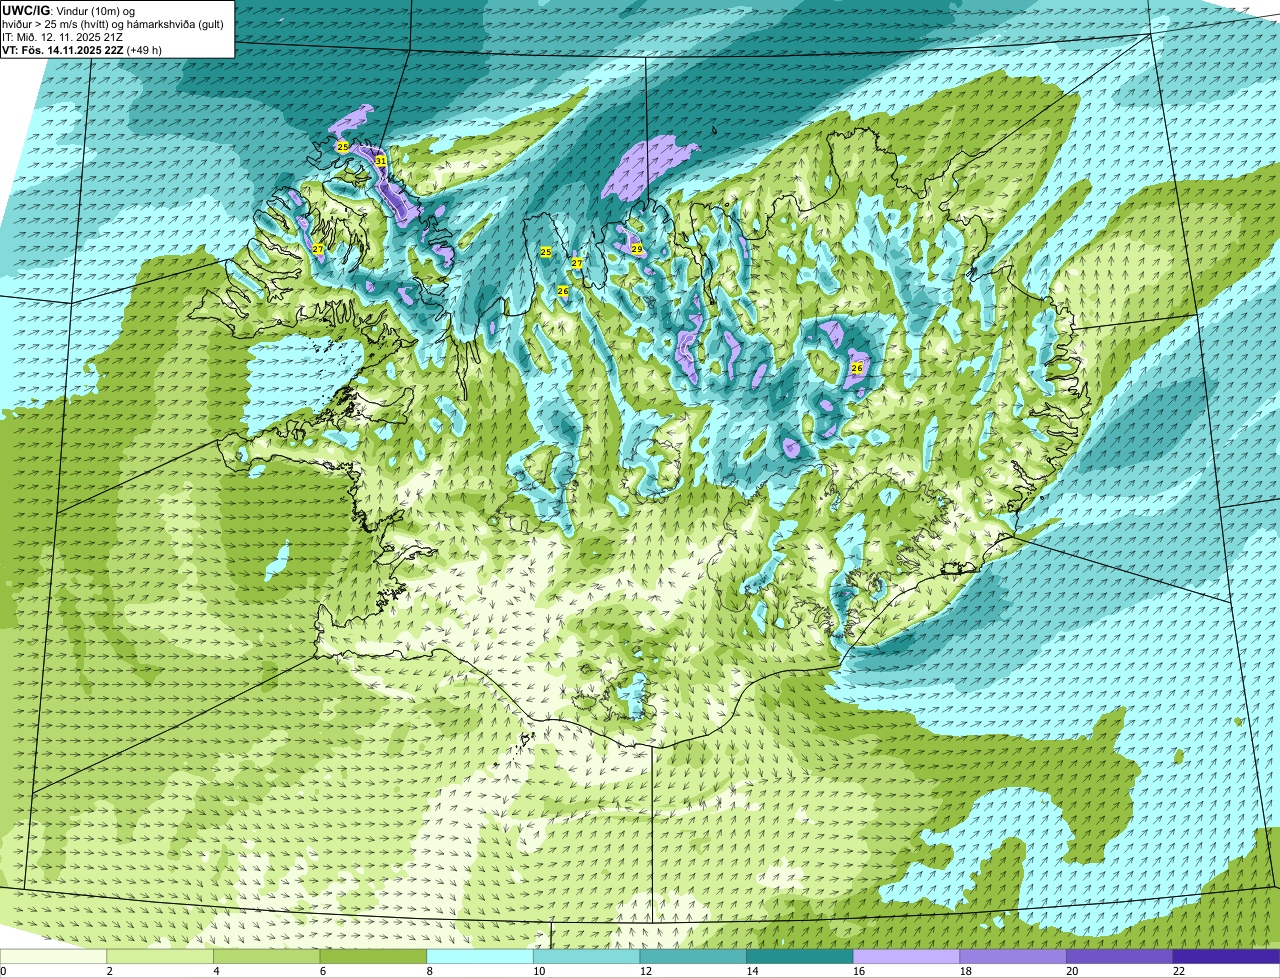
Task: Click the "IT: Mið. 12. 11. 2025 21Z" line
Action: 62,37
